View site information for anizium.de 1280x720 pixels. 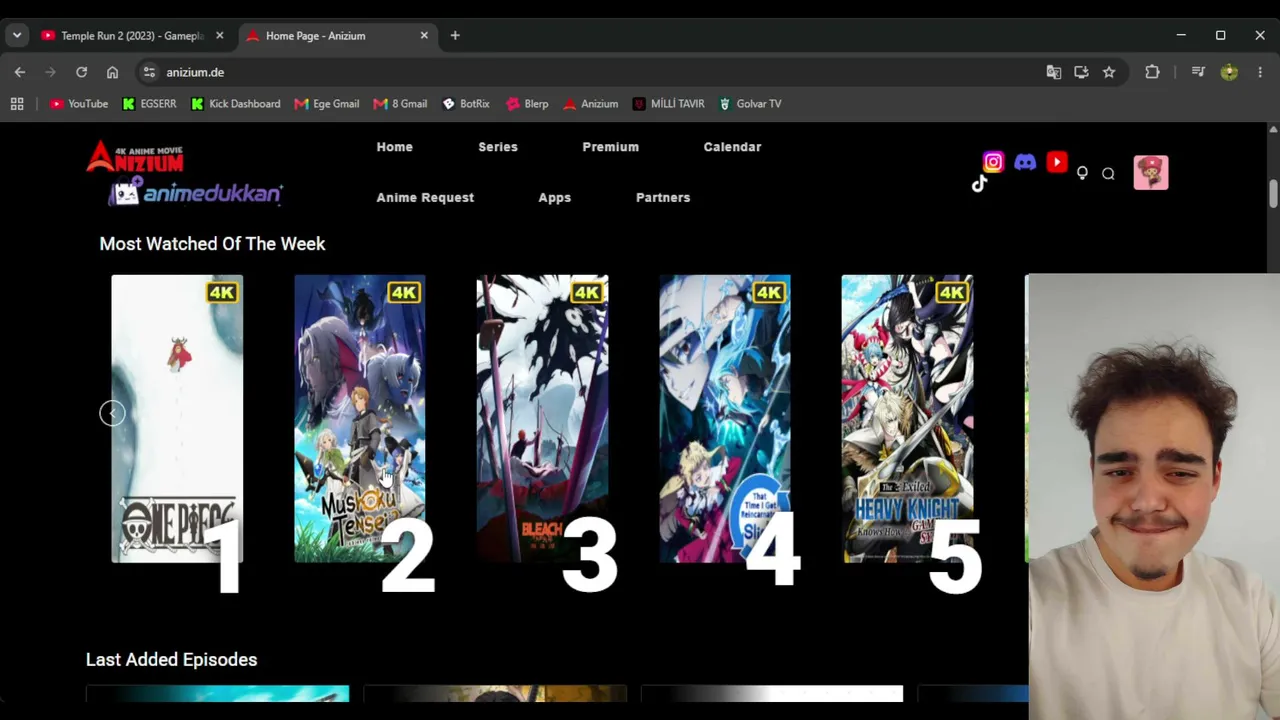pos(149,72)
